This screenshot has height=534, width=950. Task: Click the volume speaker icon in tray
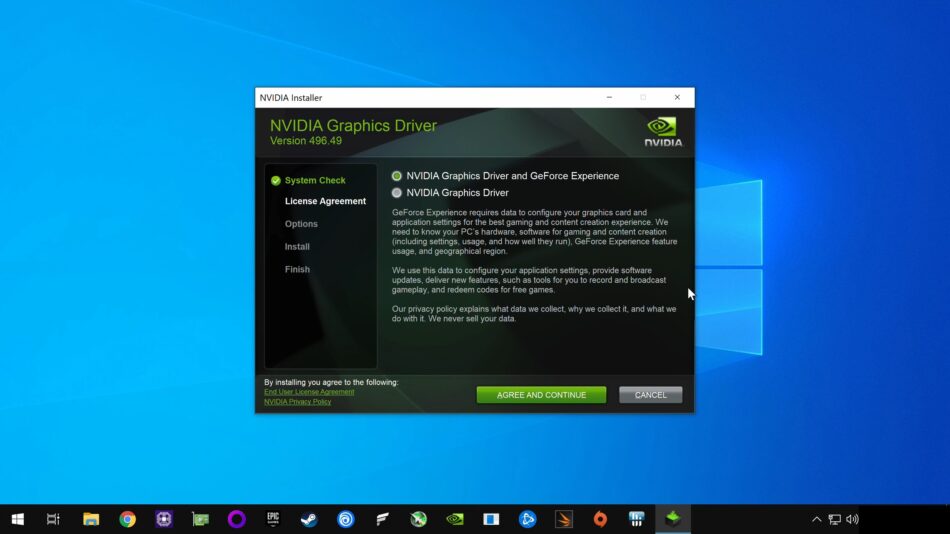pyautogui.click(x=852, y=519)
